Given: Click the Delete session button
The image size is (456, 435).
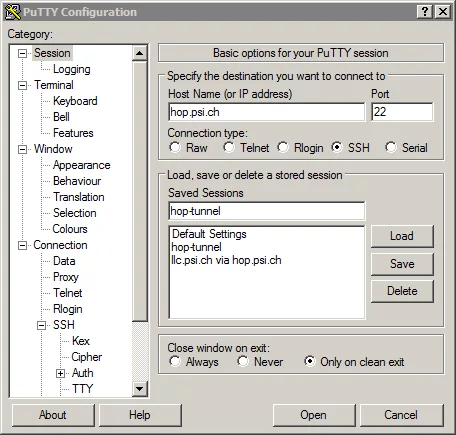Looking at the screenshot, I should coord(402,291).
